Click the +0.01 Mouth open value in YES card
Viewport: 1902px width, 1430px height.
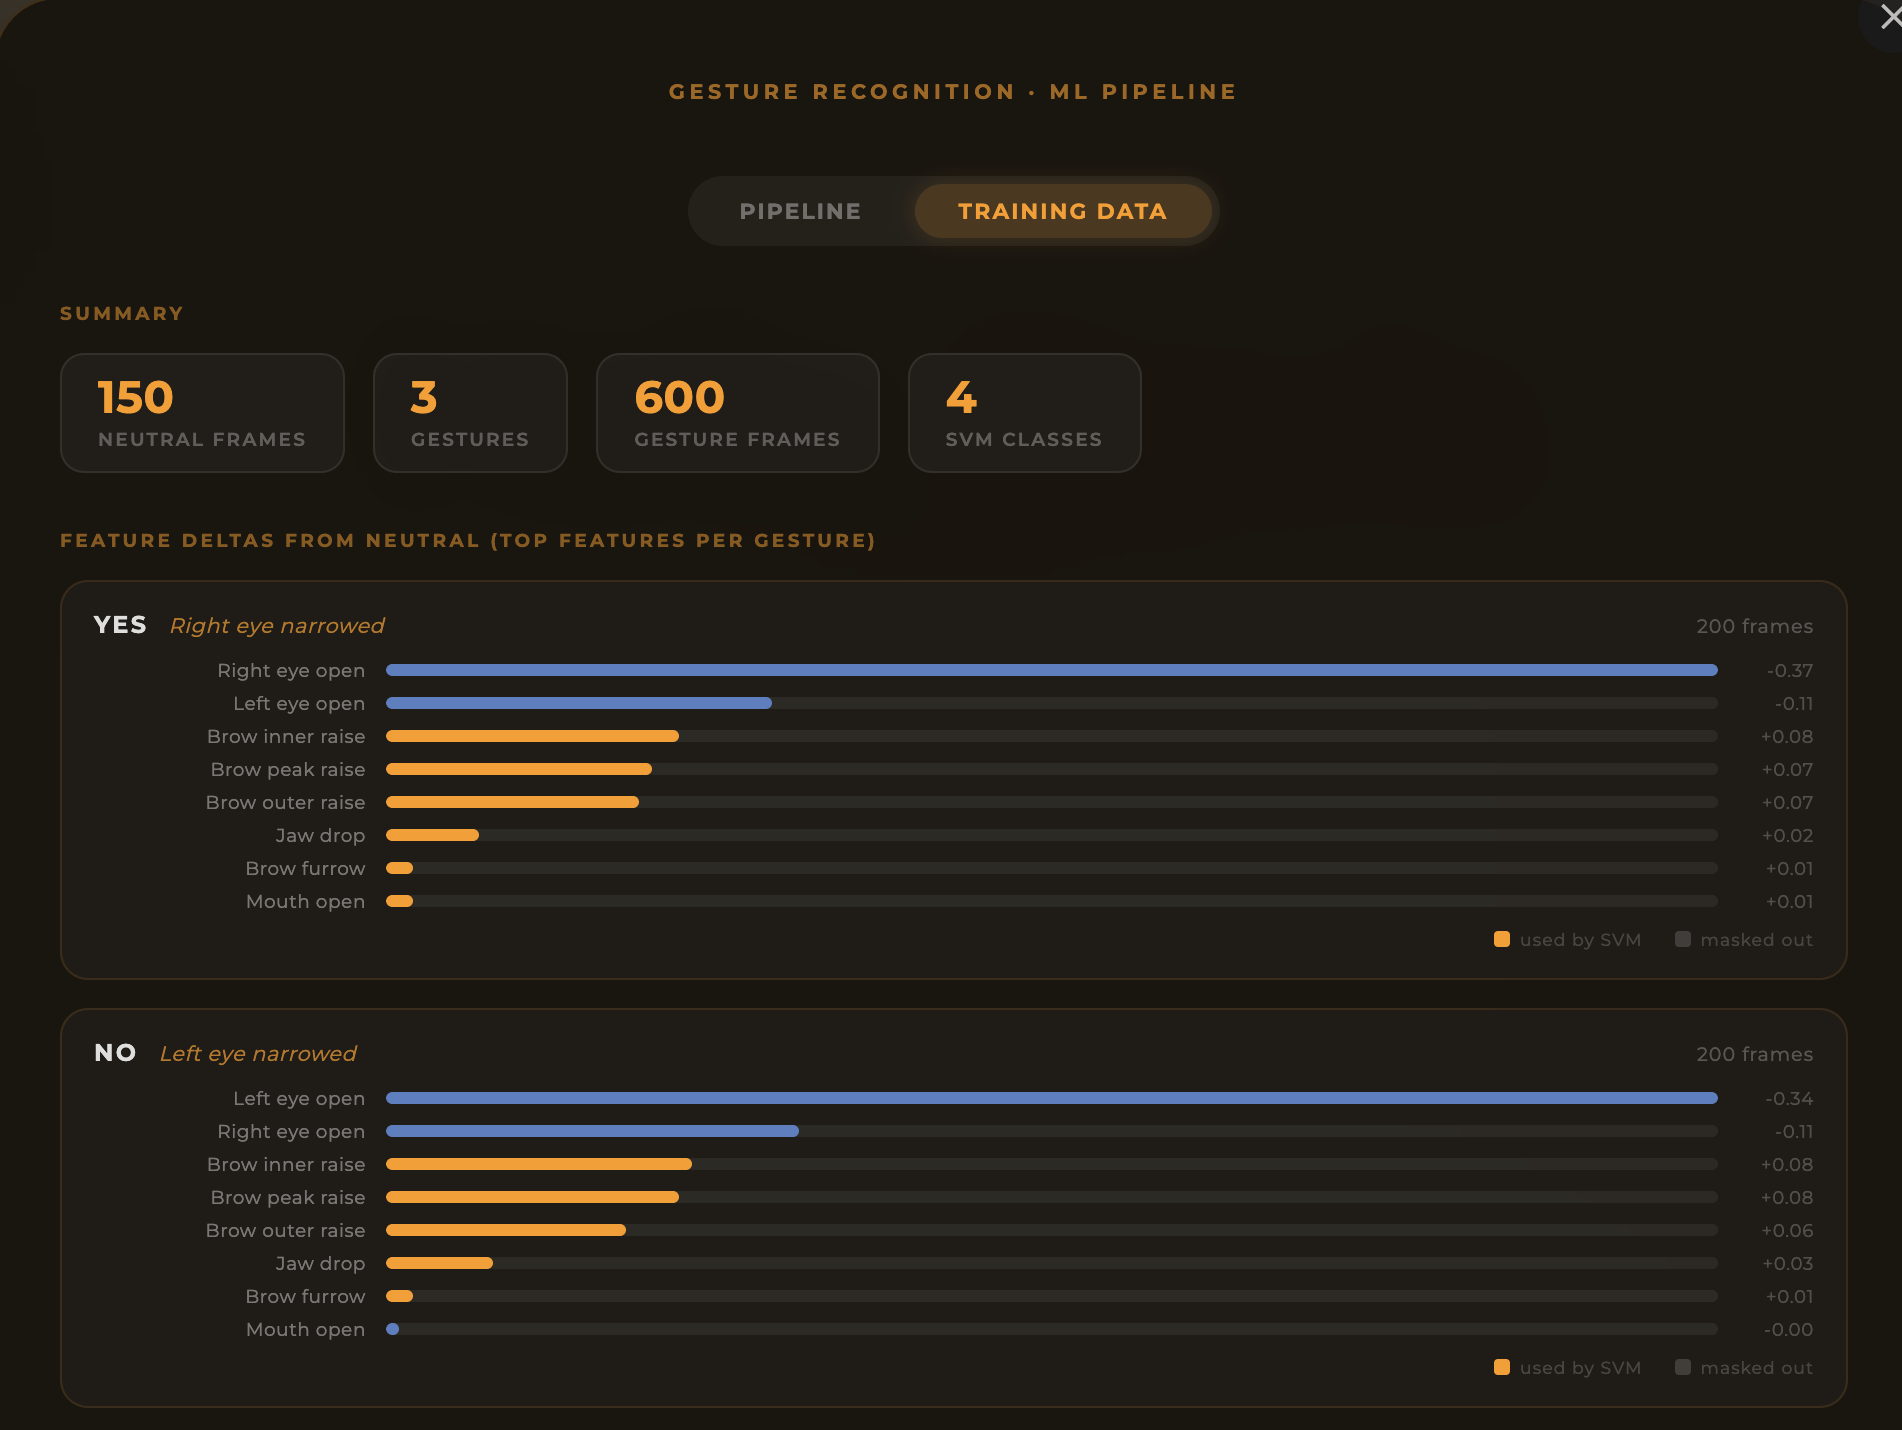coord(1790,901)
